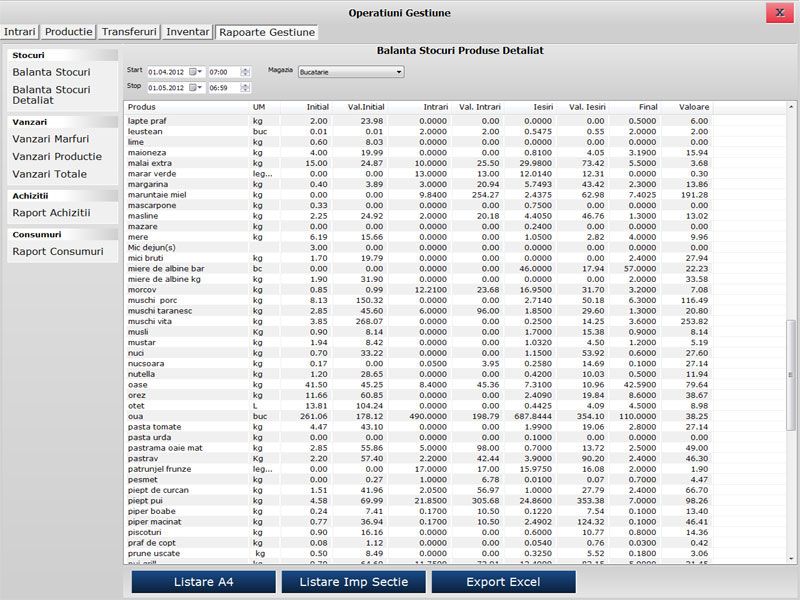Select the Inventar tab
This screenshot has width=800, height=600.
point(188,32)
